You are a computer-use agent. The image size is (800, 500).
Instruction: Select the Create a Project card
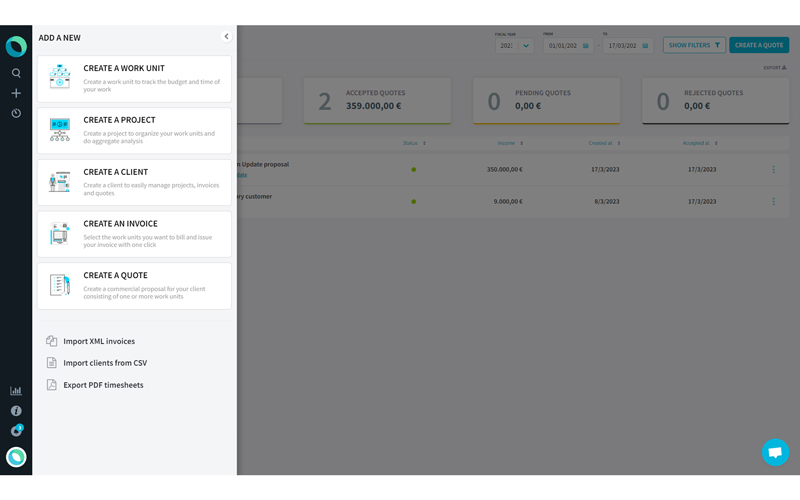pyautogui.click(x=134, y=131)
